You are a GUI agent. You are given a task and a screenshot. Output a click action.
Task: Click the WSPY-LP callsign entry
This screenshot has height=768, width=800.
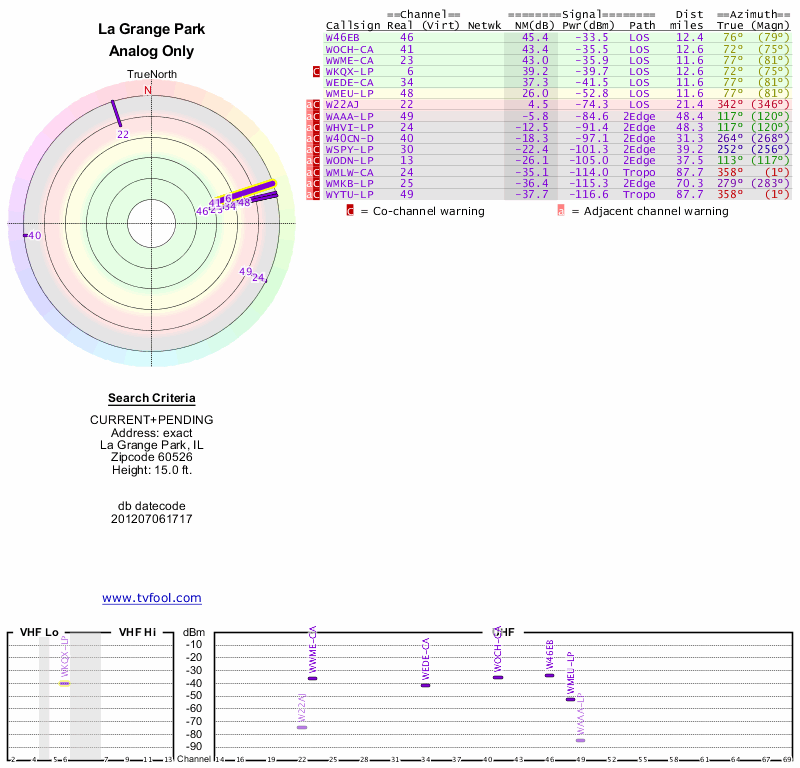tap(349, 149)
